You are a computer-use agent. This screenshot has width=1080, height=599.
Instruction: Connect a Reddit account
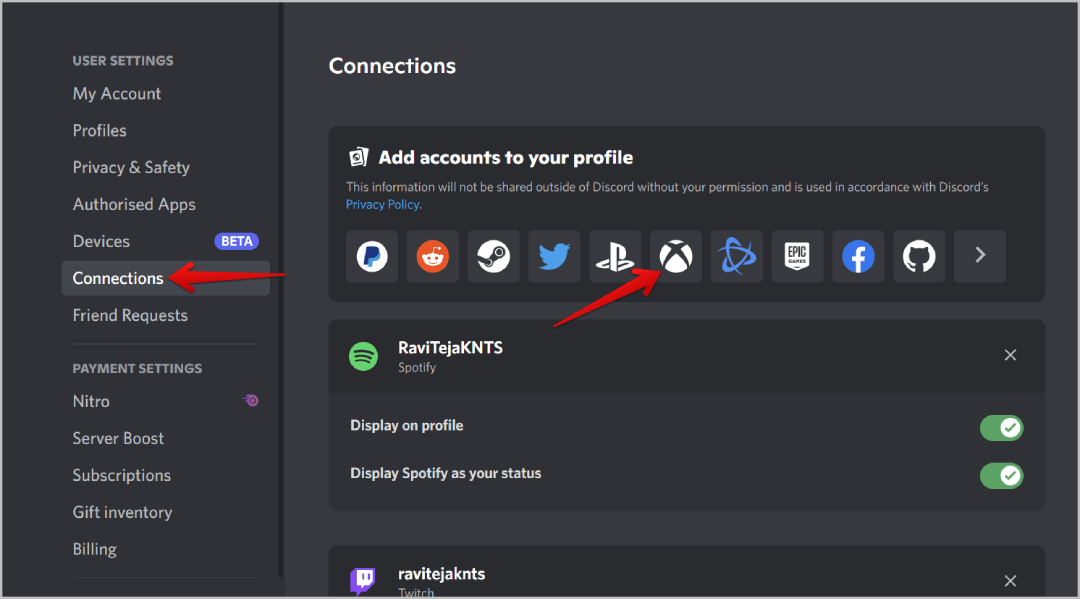(433, 256)
